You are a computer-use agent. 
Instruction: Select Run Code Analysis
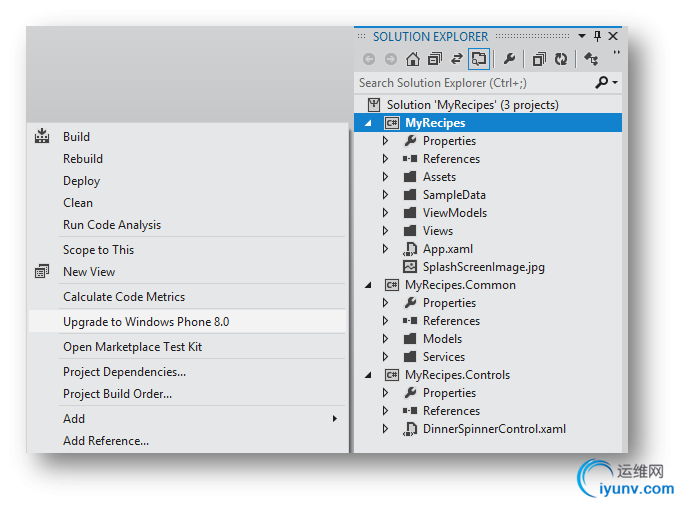[x=189, y=225]
